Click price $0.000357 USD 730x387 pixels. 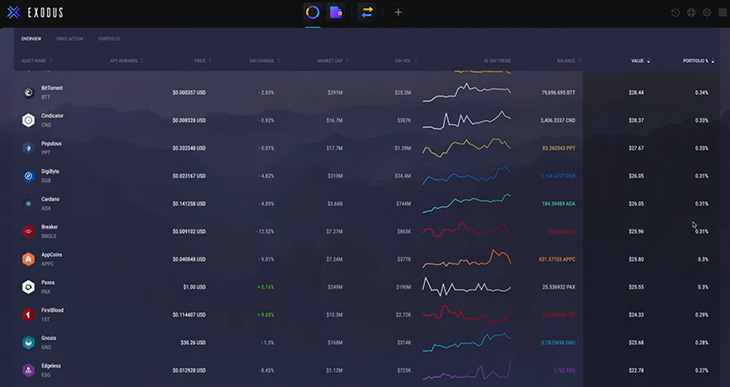pos(189,93)
